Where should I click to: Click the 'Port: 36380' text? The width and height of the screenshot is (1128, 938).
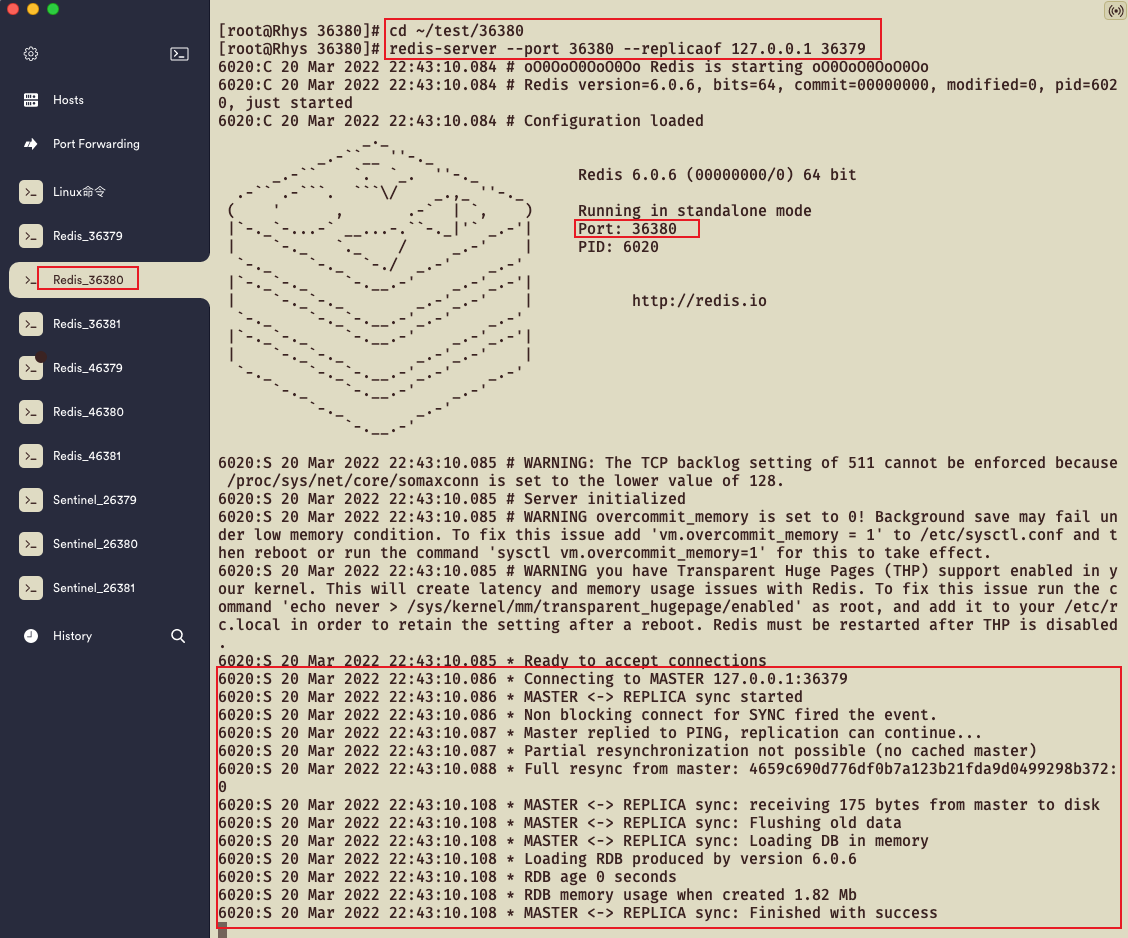click(627, 229)
